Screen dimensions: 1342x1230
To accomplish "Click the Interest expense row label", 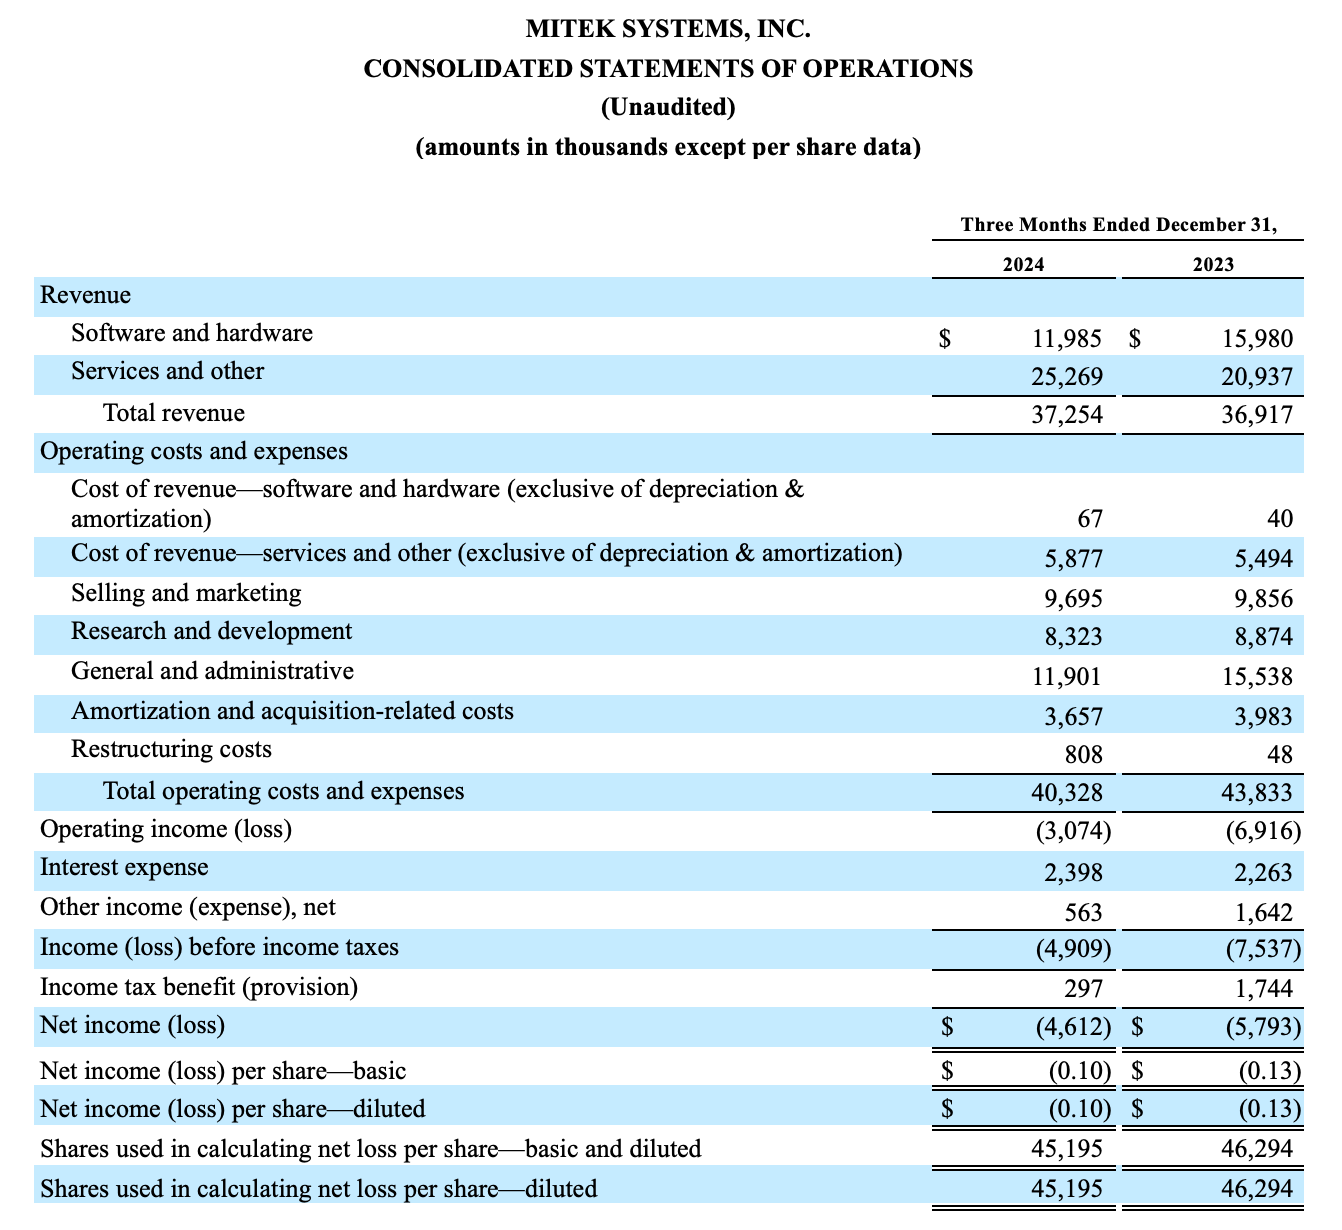I will click(x=124, y=867).
